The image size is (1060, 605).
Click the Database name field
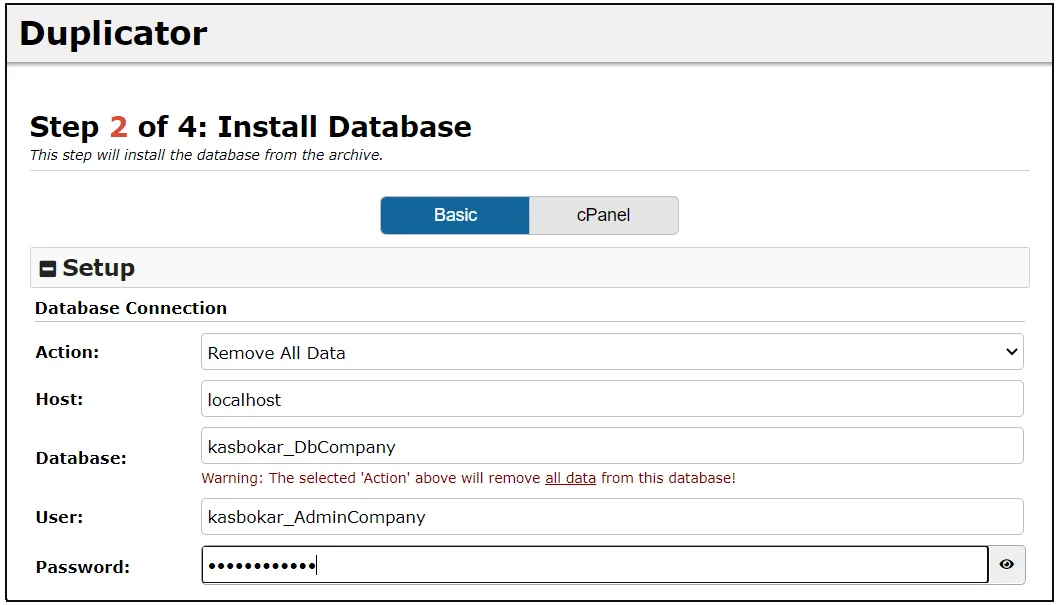[612, 446]
